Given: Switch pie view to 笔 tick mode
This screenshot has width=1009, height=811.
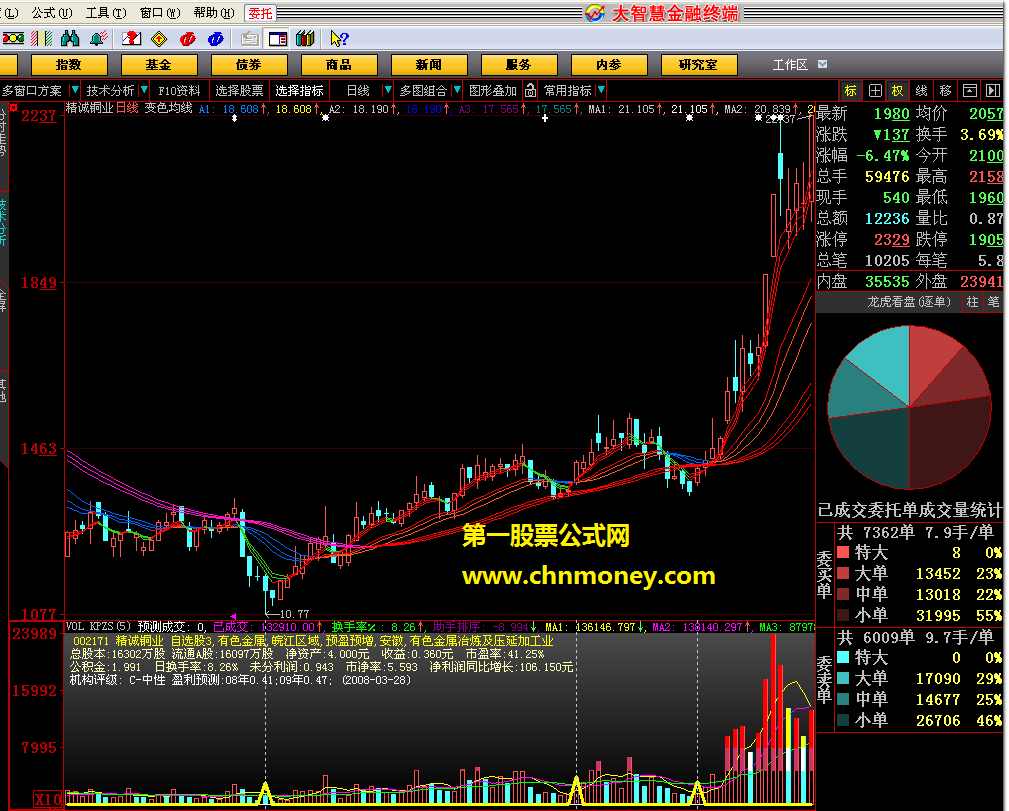Looking at the screenshot, I should 994,301.
